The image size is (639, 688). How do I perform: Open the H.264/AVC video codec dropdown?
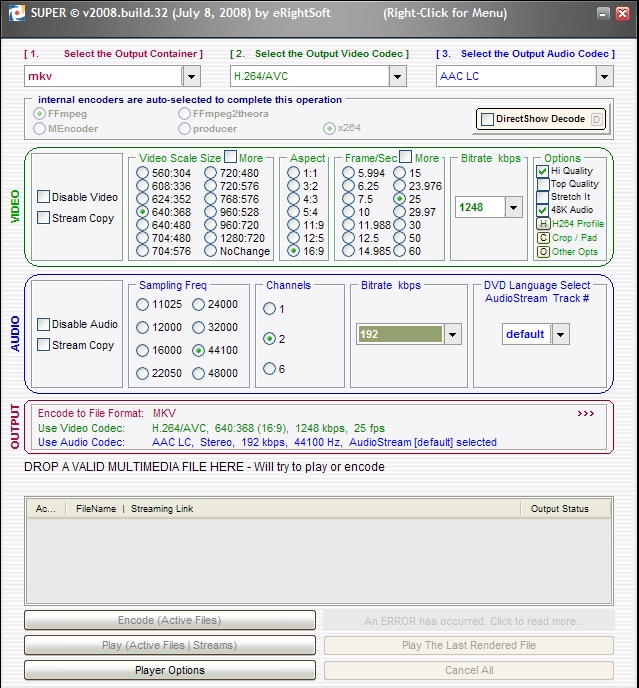coord(397,76)
